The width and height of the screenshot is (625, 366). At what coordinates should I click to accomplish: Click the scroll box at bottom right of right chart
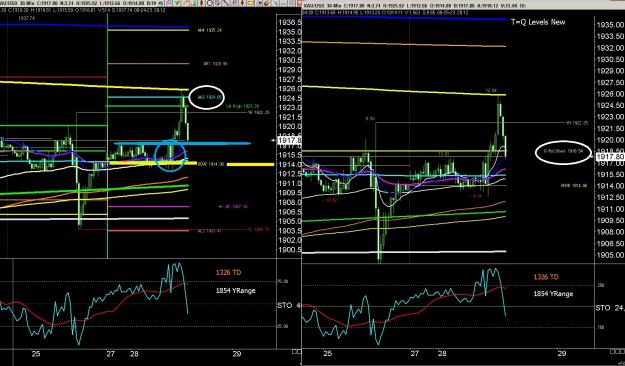tap(618, 351)
